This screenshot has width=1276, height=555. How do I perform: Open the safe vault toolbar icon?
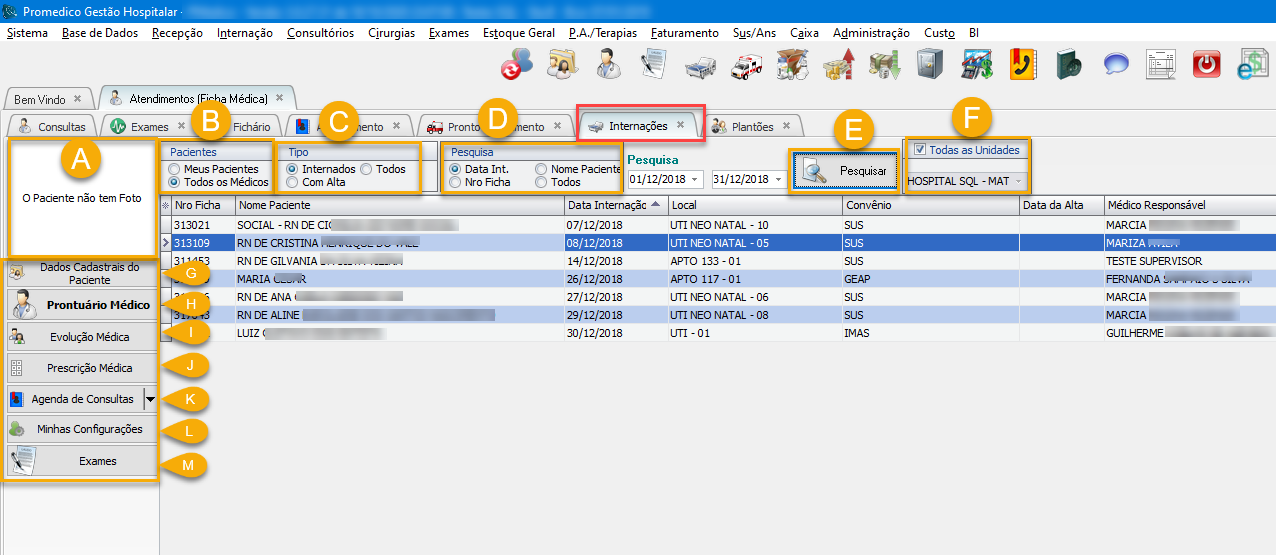(930, 65)
